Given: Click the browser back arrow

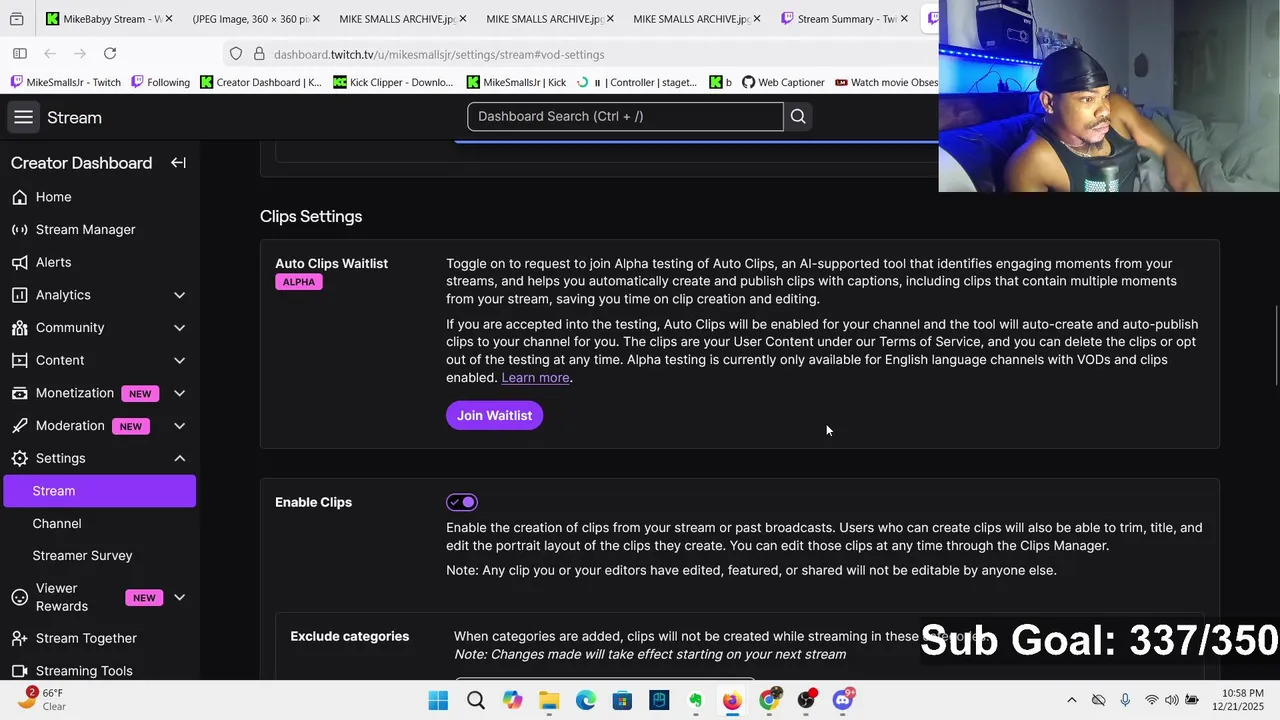Looking at the screenshot, I should 50,53.
